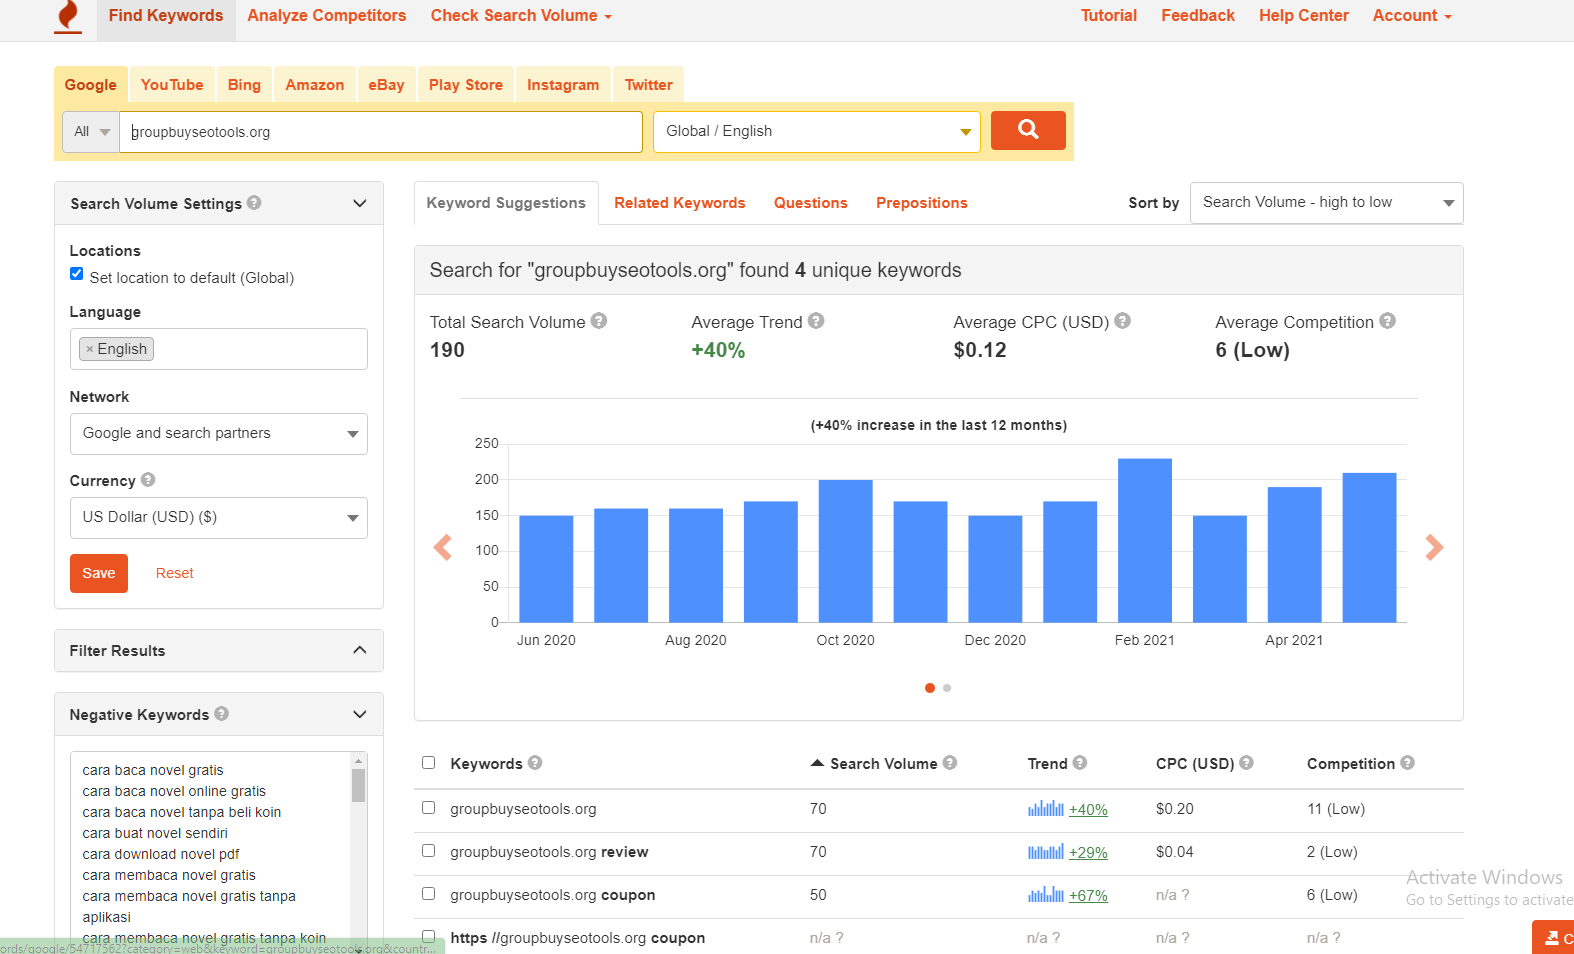Sort by Search Volume ascending arrow
The image size is (1574, 954).
(x=817, y=763)
